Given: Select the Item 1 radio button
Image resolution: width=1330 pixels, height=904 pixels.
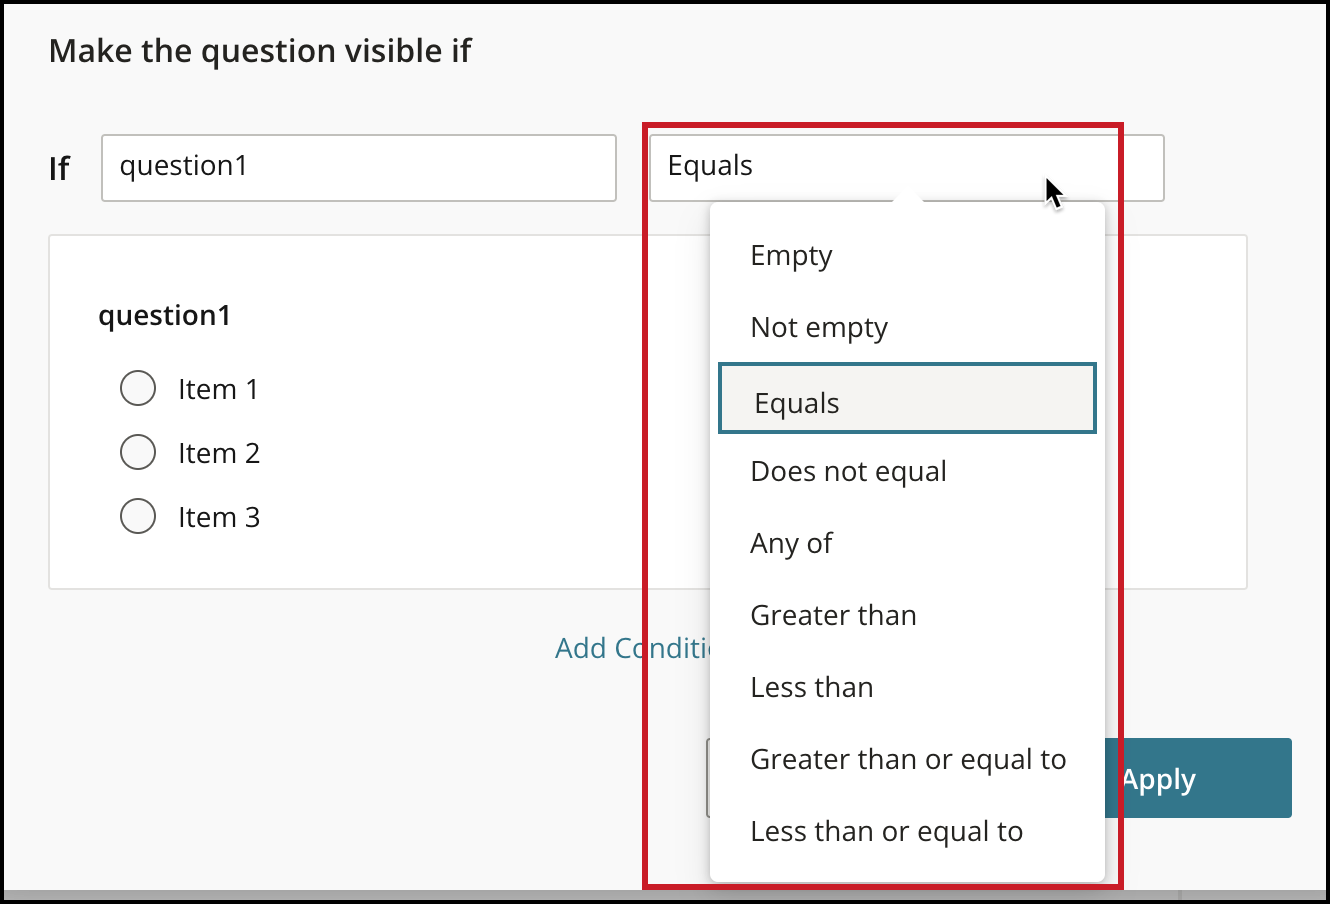Looking at the screenshot, I should click(x=138, y=388).
